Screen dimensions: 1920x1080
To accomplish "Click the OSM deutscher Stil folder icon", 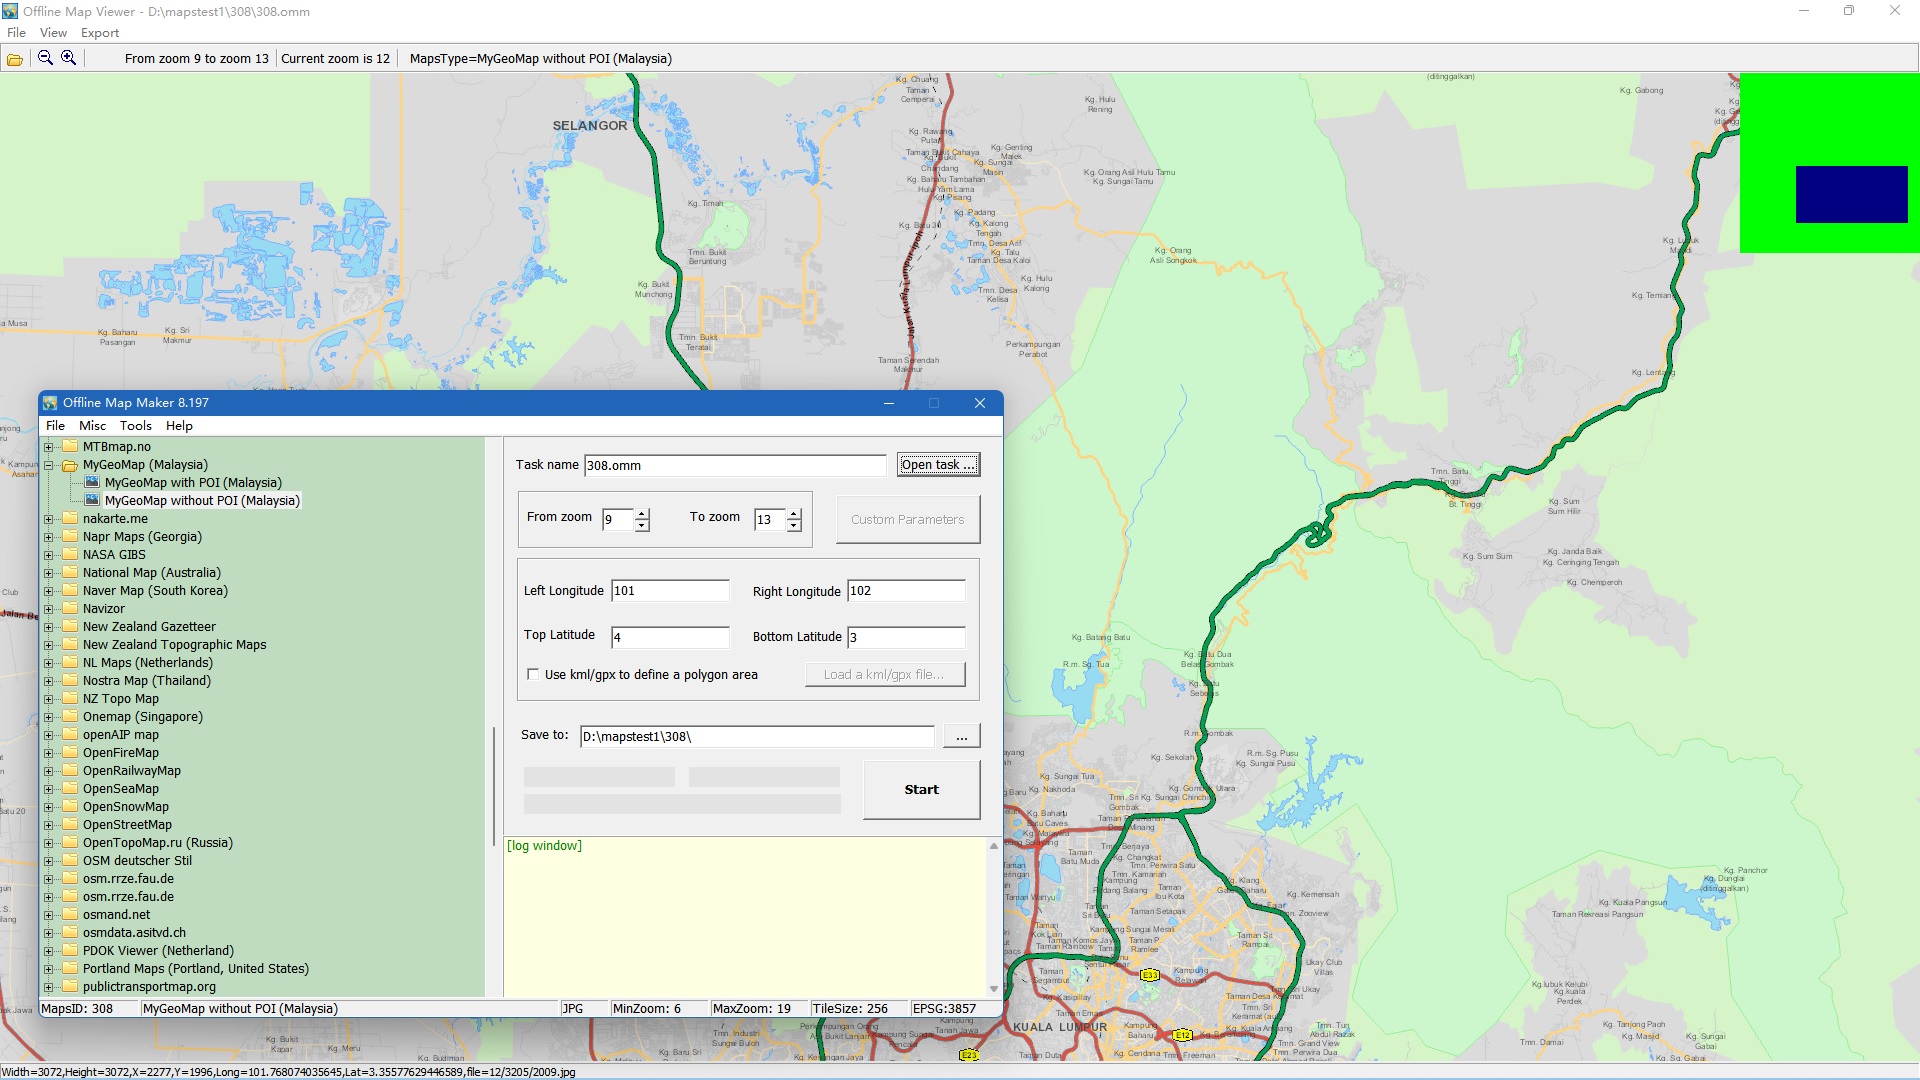I will tap(70, 861).
